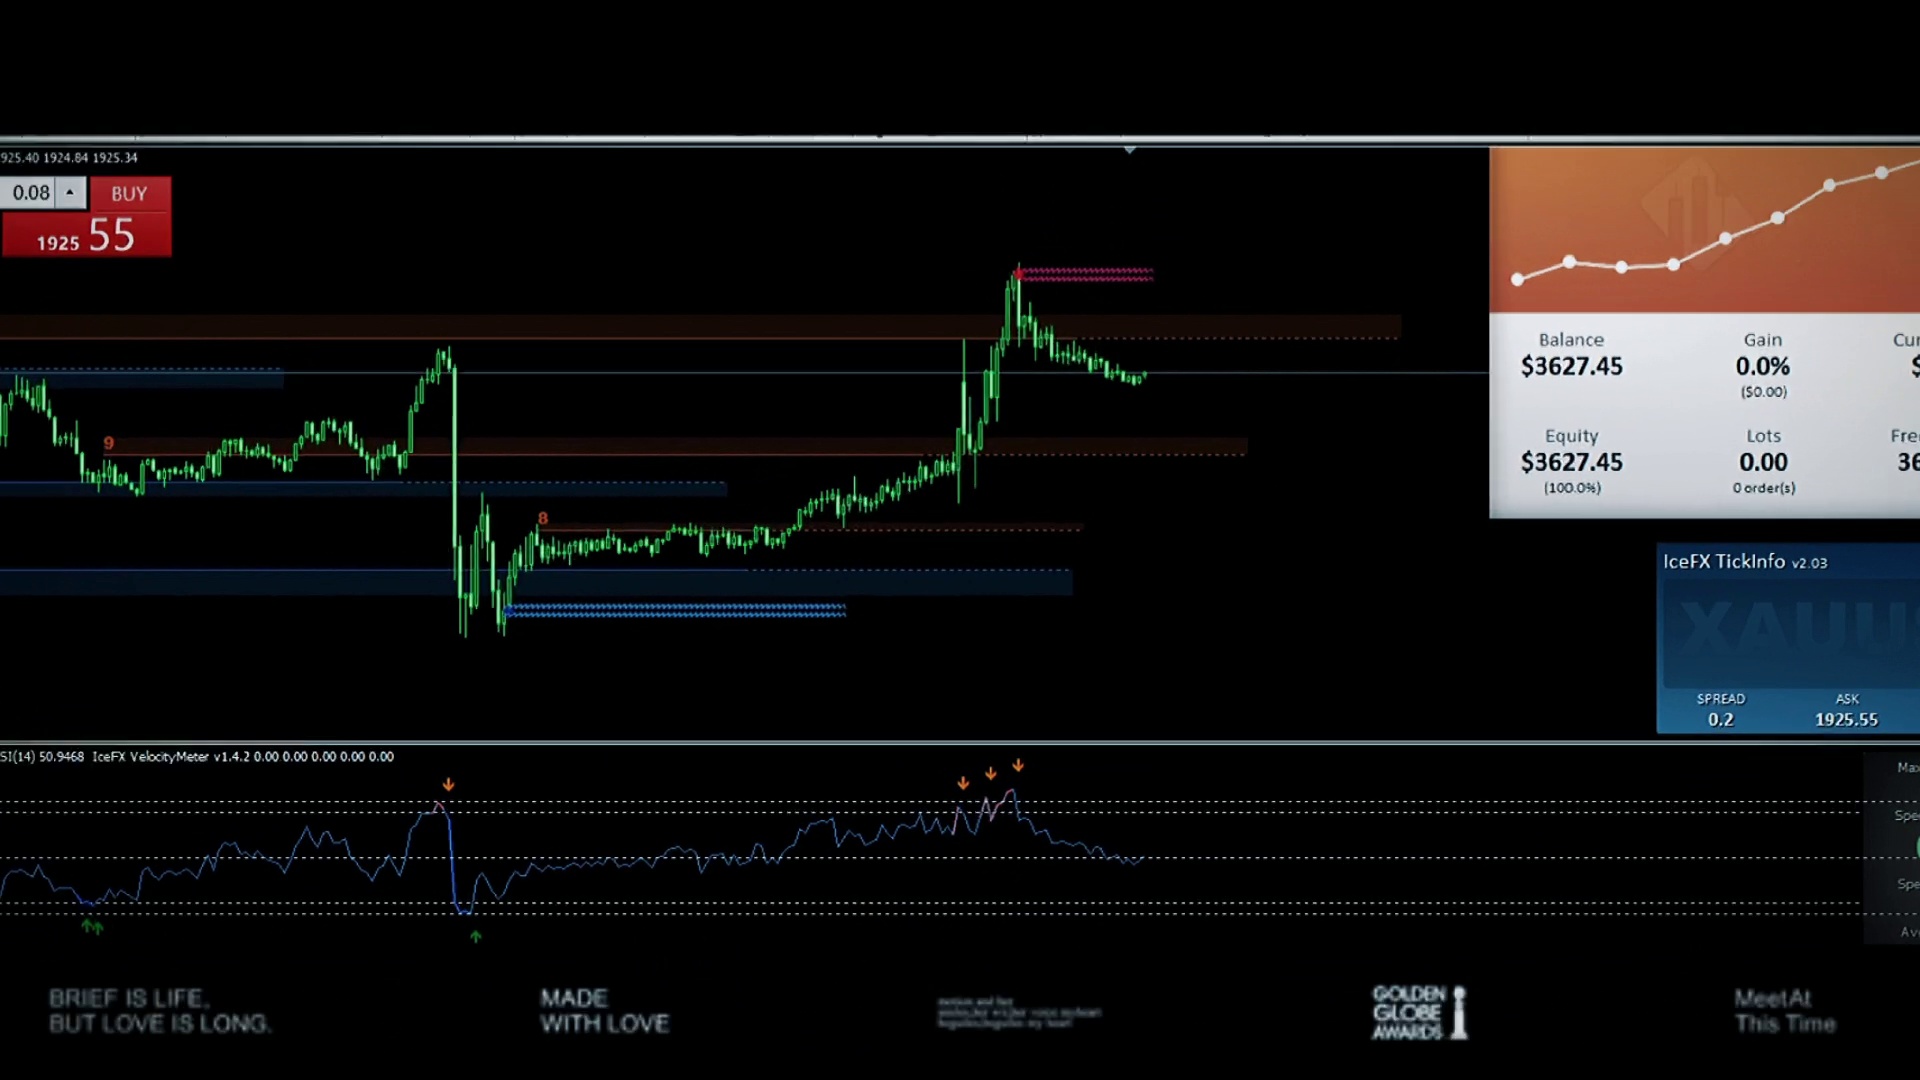Click the orange level label 8 on chart
This screenshot has width=1920, height=1080.
pyautogui.click(x=543, y=518)
